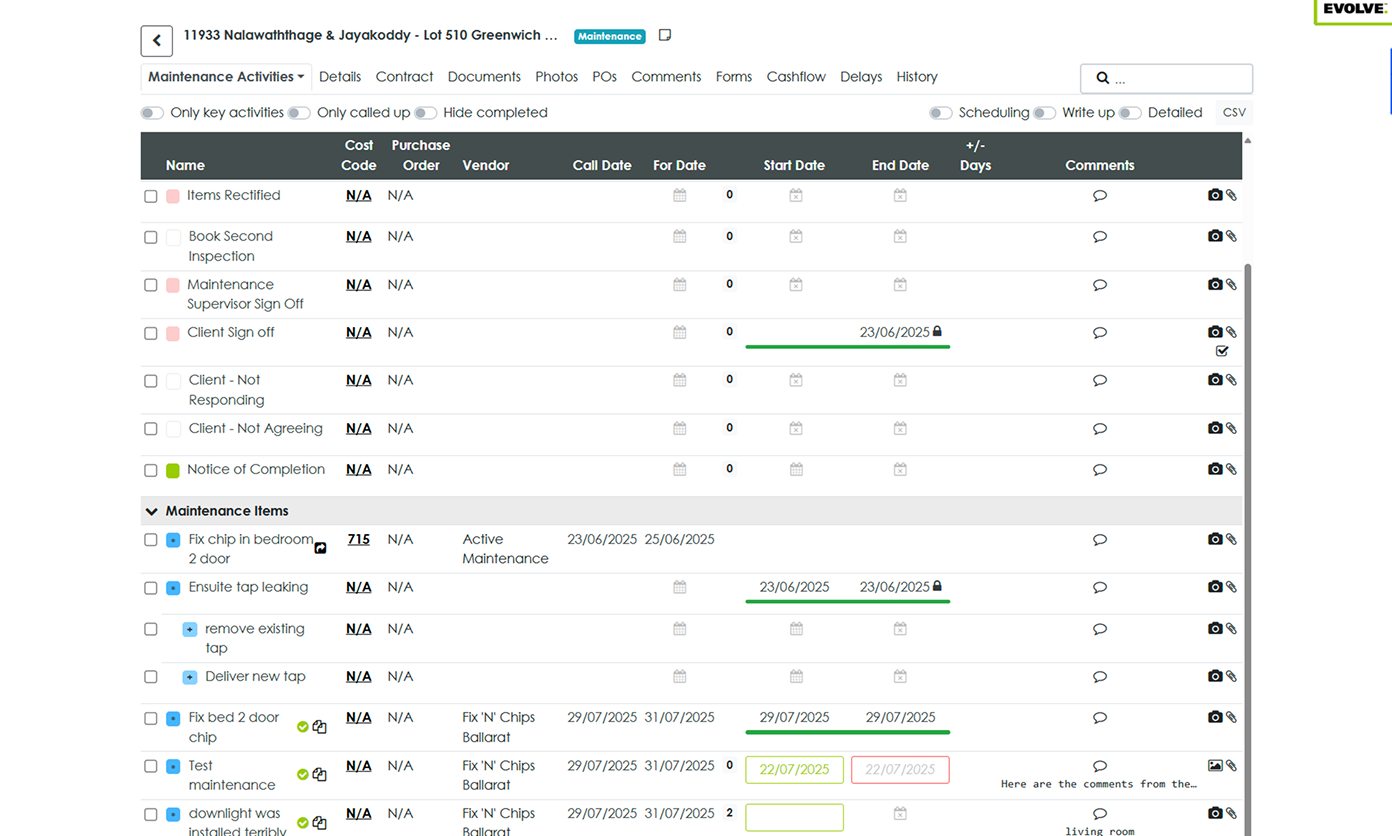This screenshot has height=836, width=1392.
Task: Click green status swatch for Notice of Completion
Action: coord(173,470)
